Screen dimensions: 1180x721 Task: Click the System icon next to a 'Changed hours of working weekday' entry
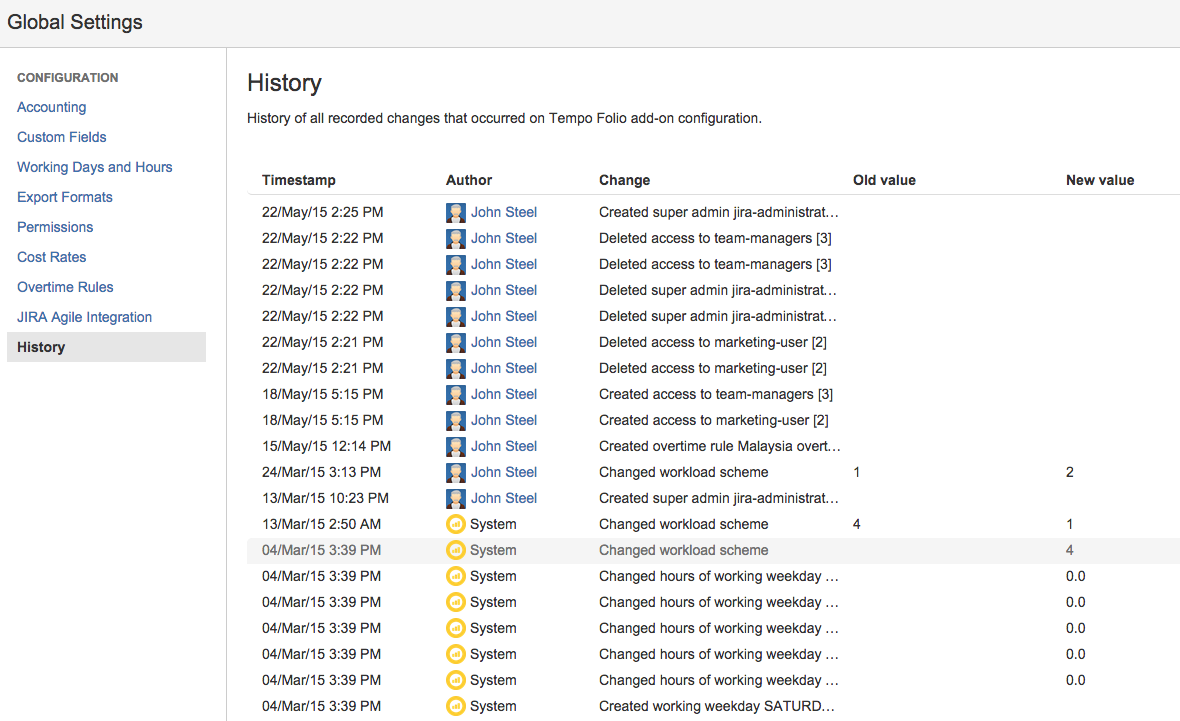[456, 576]
